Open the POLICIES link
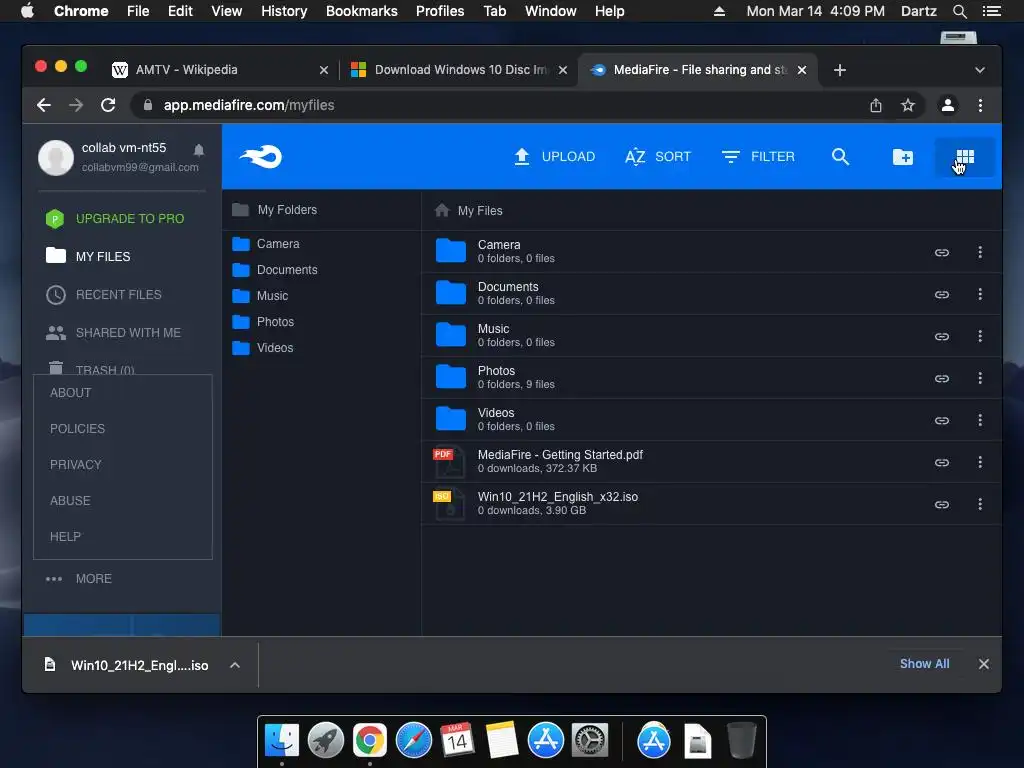Image resolution: width=1024 pixels, height=768 pixels. [x=77, y=428]
